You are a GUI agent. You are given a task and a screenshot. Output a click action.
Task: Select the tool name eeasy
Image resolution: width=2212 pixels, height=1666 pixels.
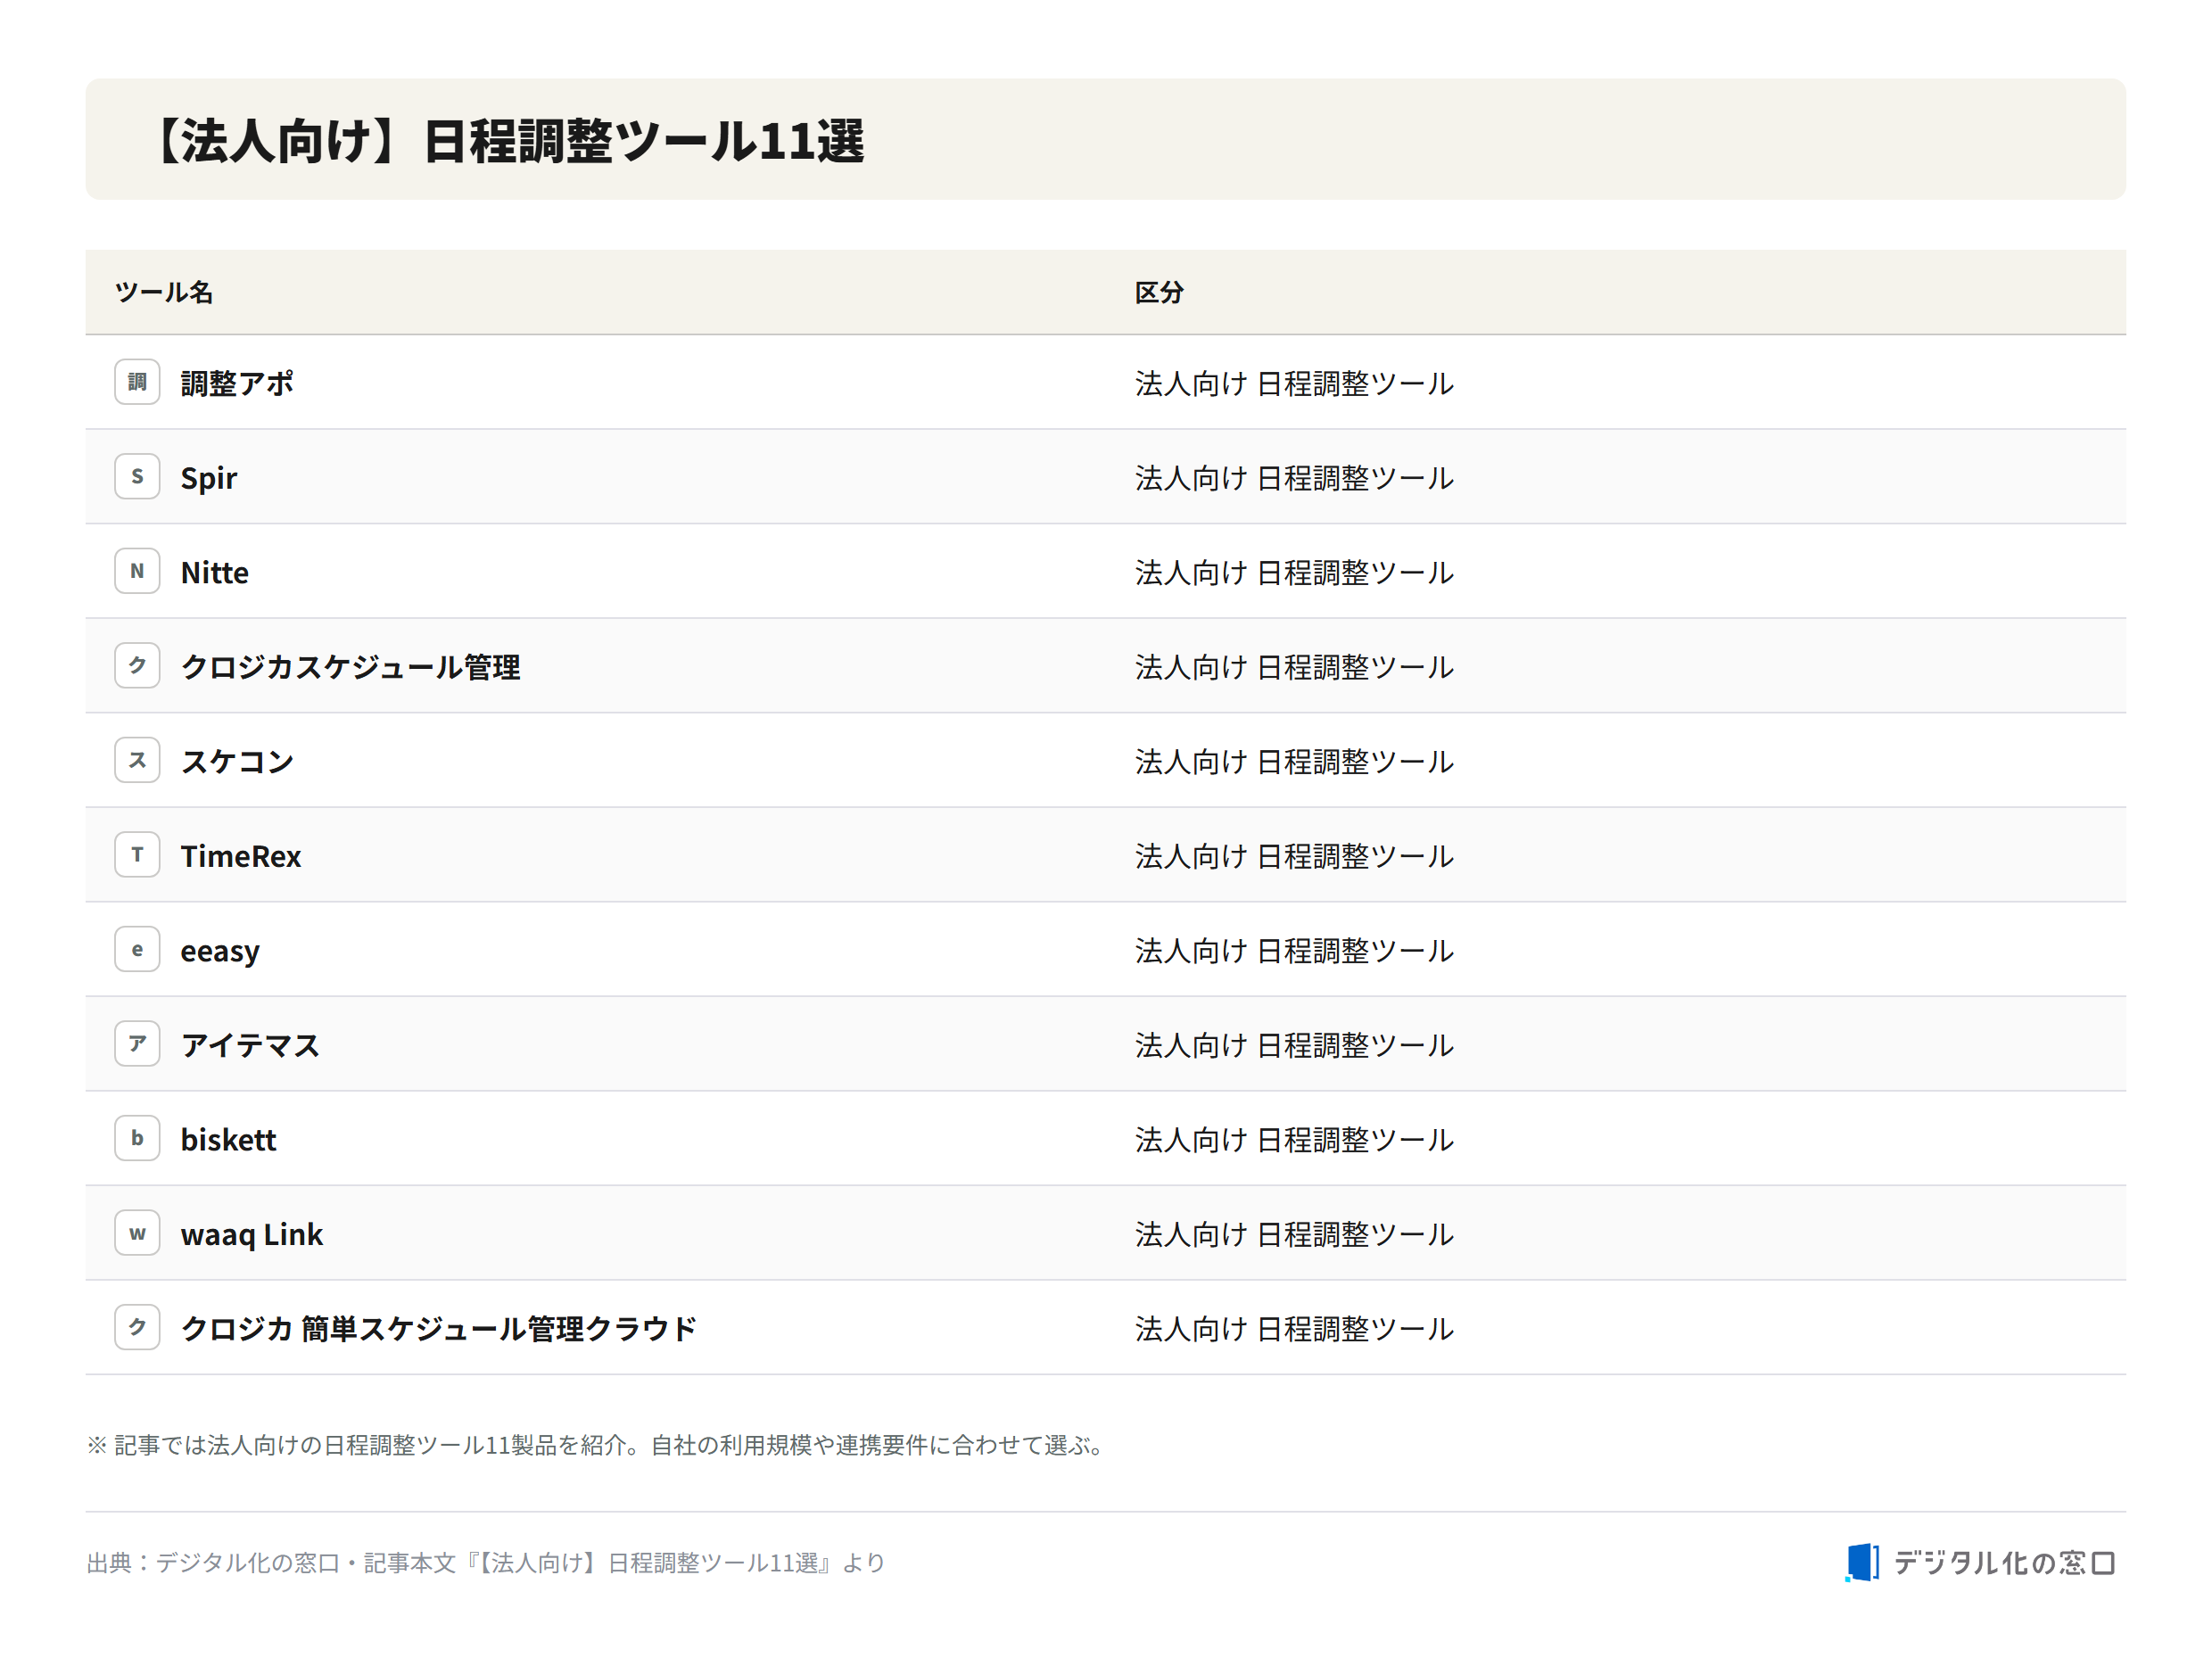[220, 951]
